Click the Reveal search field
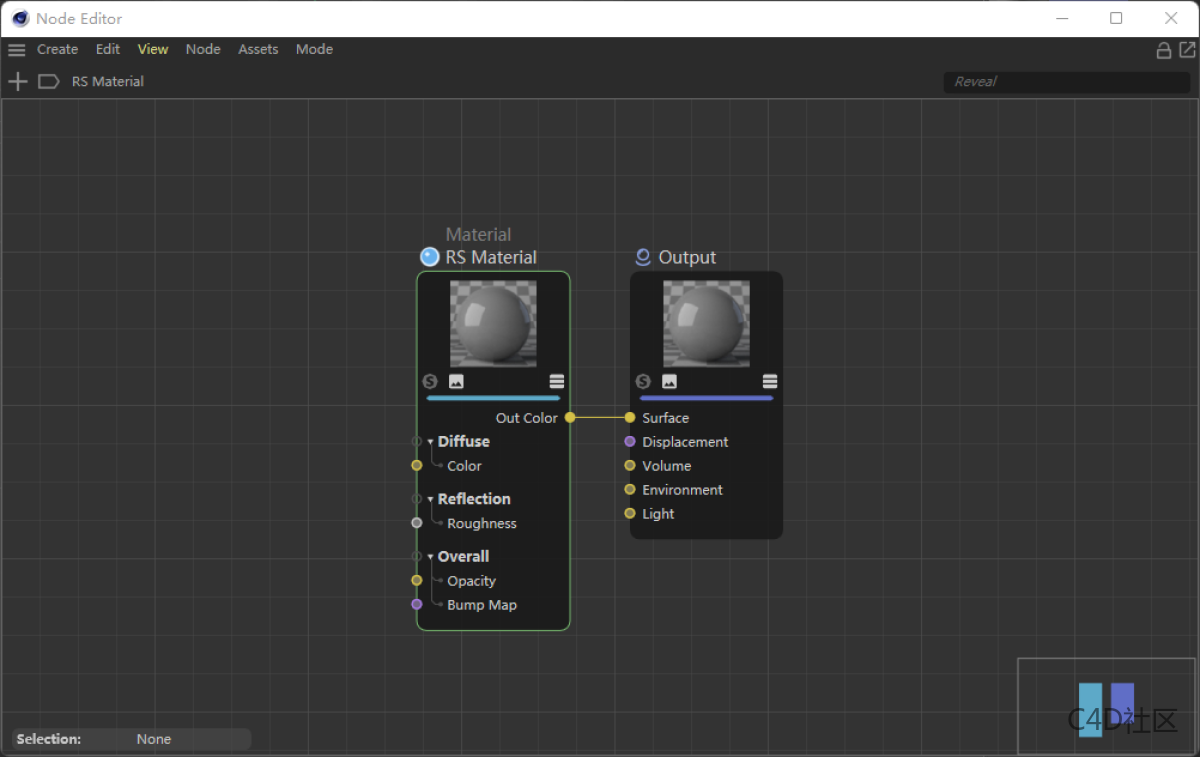This screenshot has height=757, width=1200. (x=1066, y=82)
